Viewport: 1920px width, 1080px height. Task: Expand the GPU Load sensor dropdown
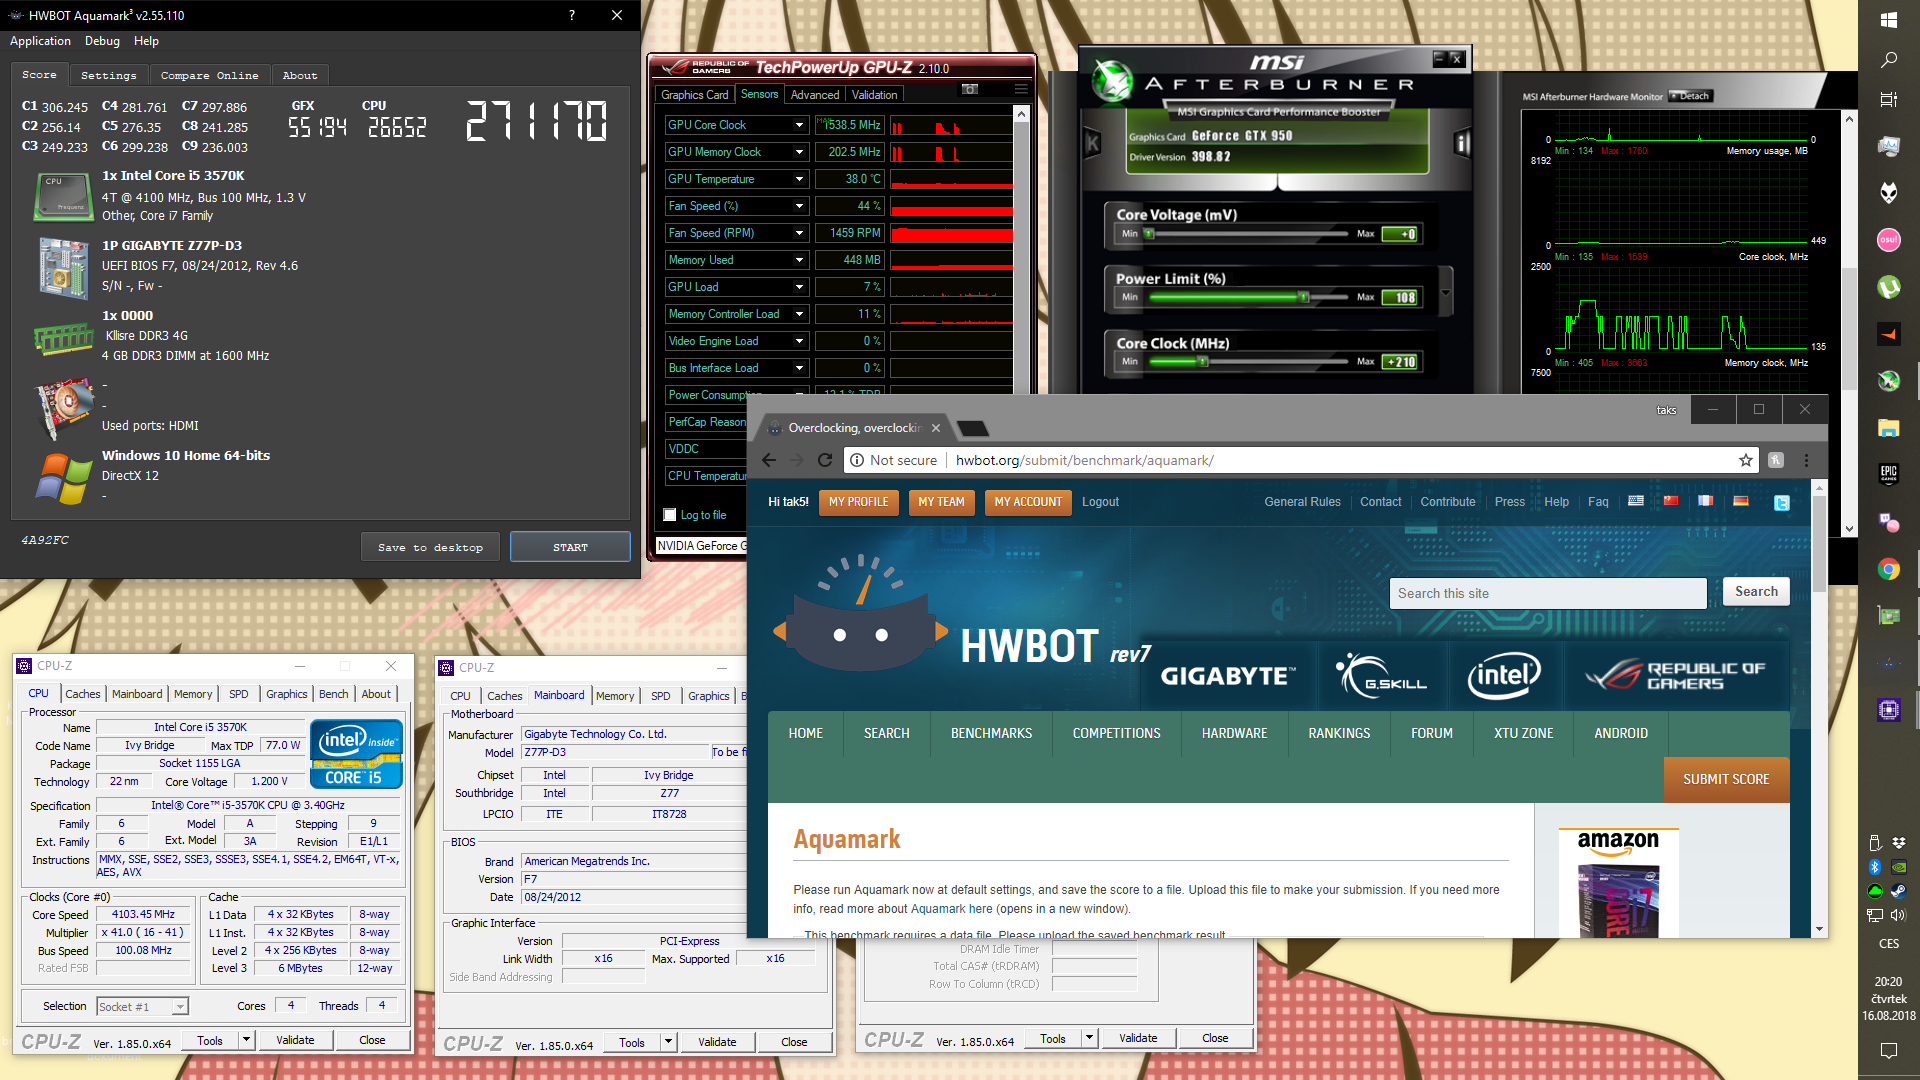(x=799, y=287)
